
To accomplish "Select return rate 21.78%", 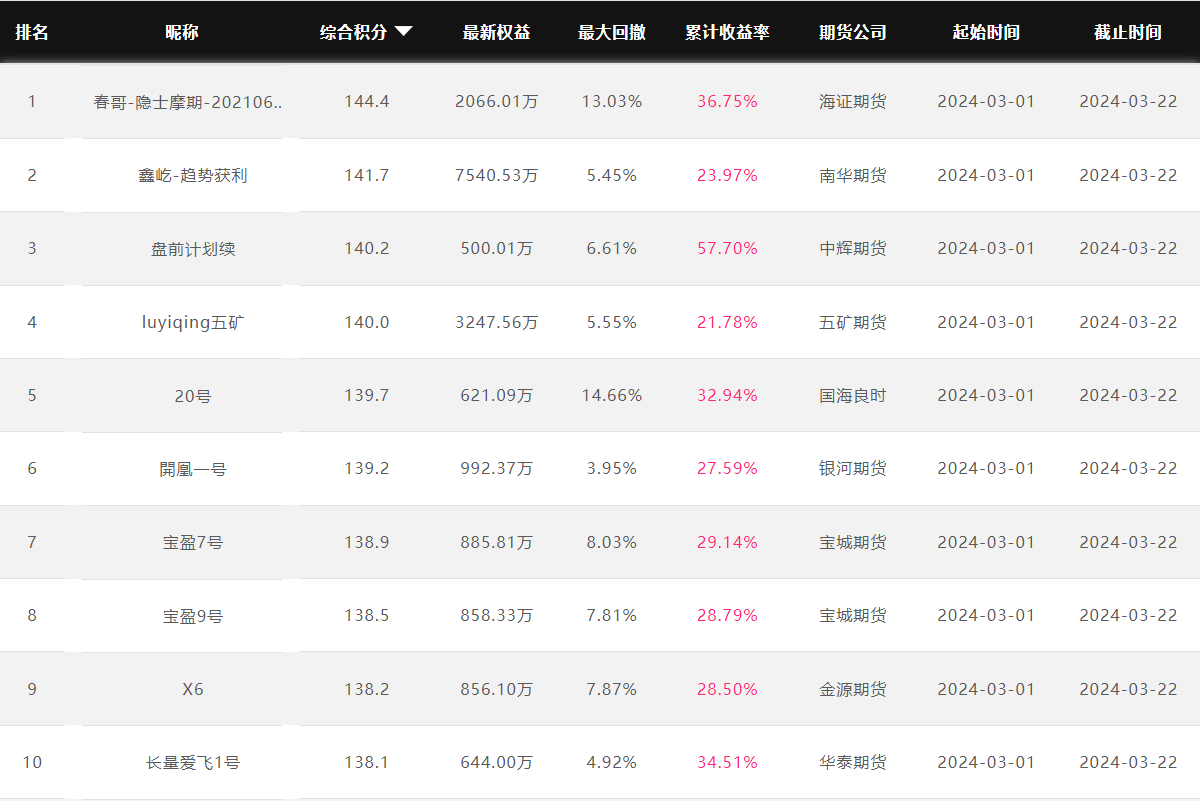I will coord(727,322).
